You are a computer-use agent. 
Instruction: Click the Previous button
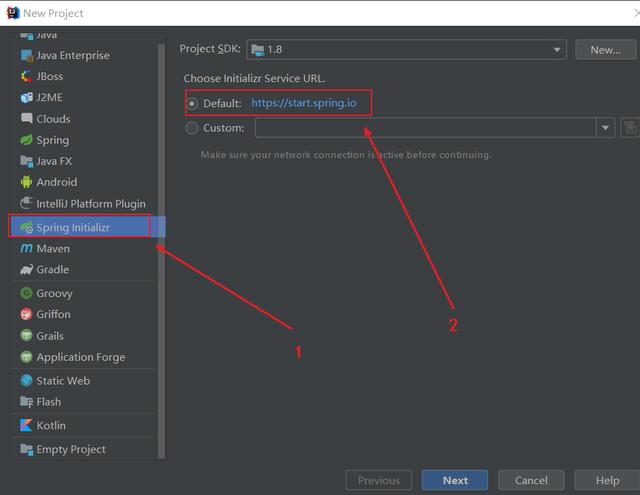(379, 480)
